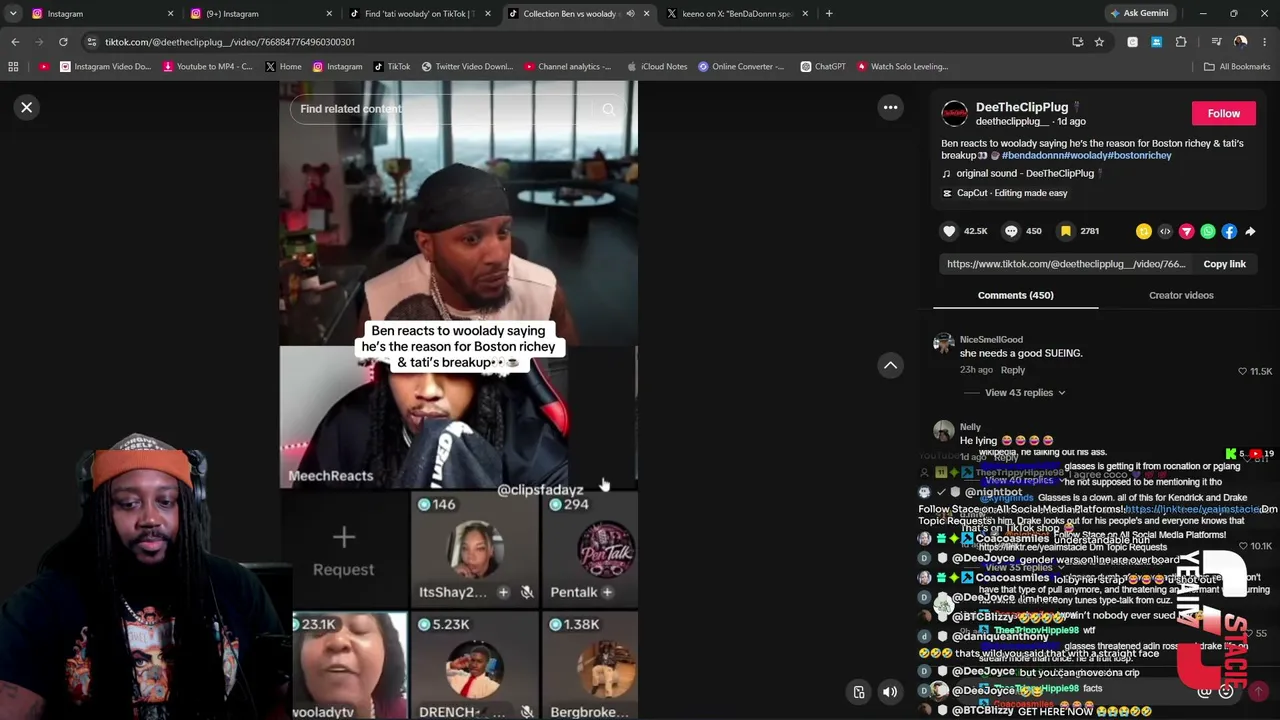Open the Youtube to MP4 bookmark
Screen dimensions: 1280x720
pos(207,67)
